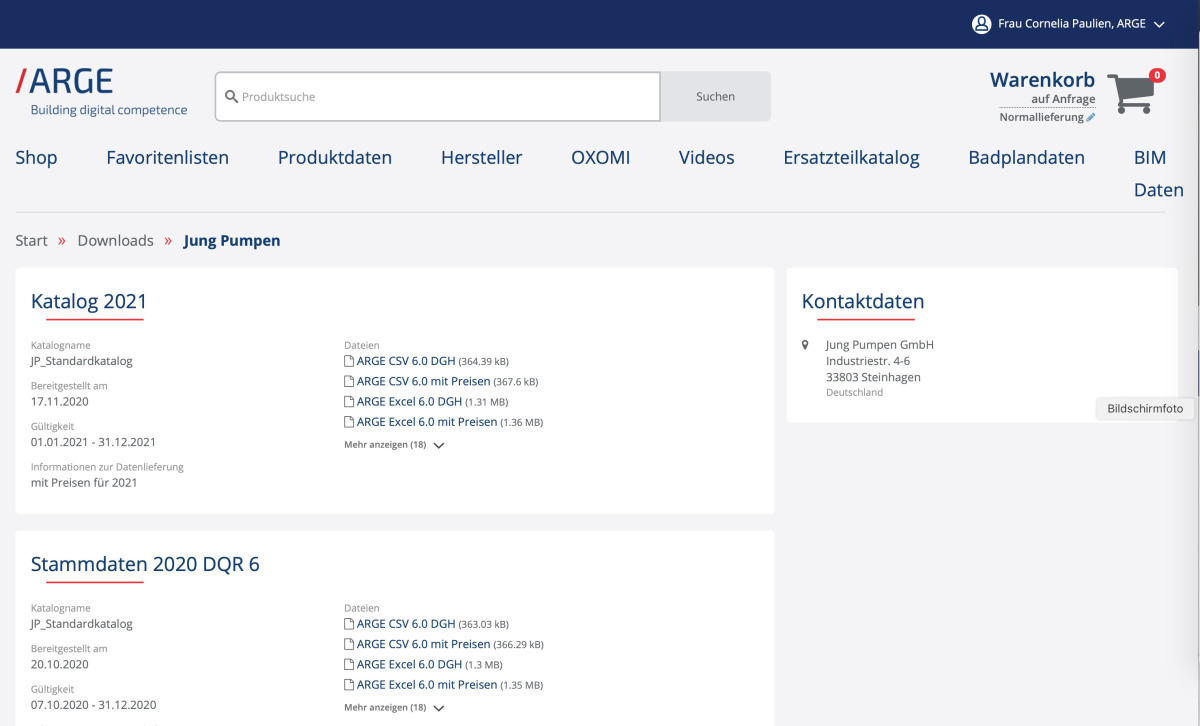Download Katalog 2021 ARGE CSV 6.0 DGH
Viewport: 1200px width, 726px height.
point(406,361)
